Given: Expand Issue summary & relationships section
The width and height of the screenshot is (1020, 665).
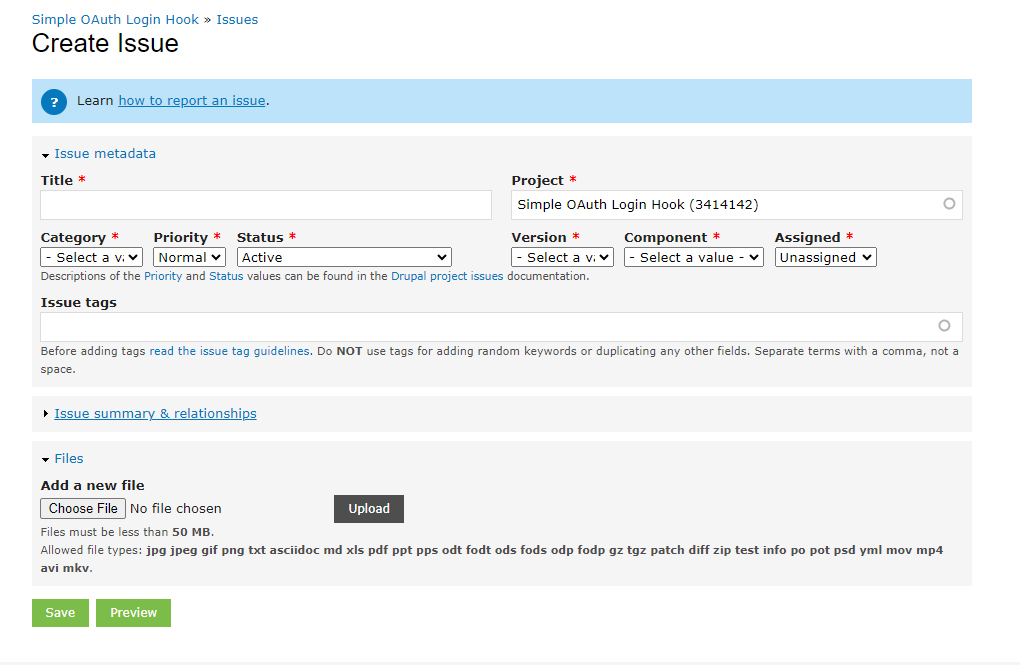Looking at the screenshot, I should click(155, 414).
